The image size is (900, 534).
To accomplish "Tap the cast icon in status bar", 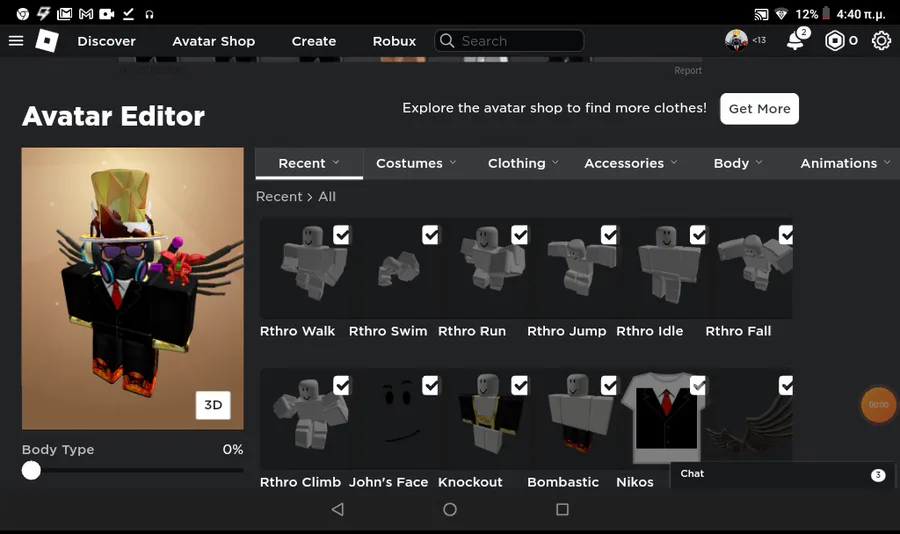I will [761, 14].
